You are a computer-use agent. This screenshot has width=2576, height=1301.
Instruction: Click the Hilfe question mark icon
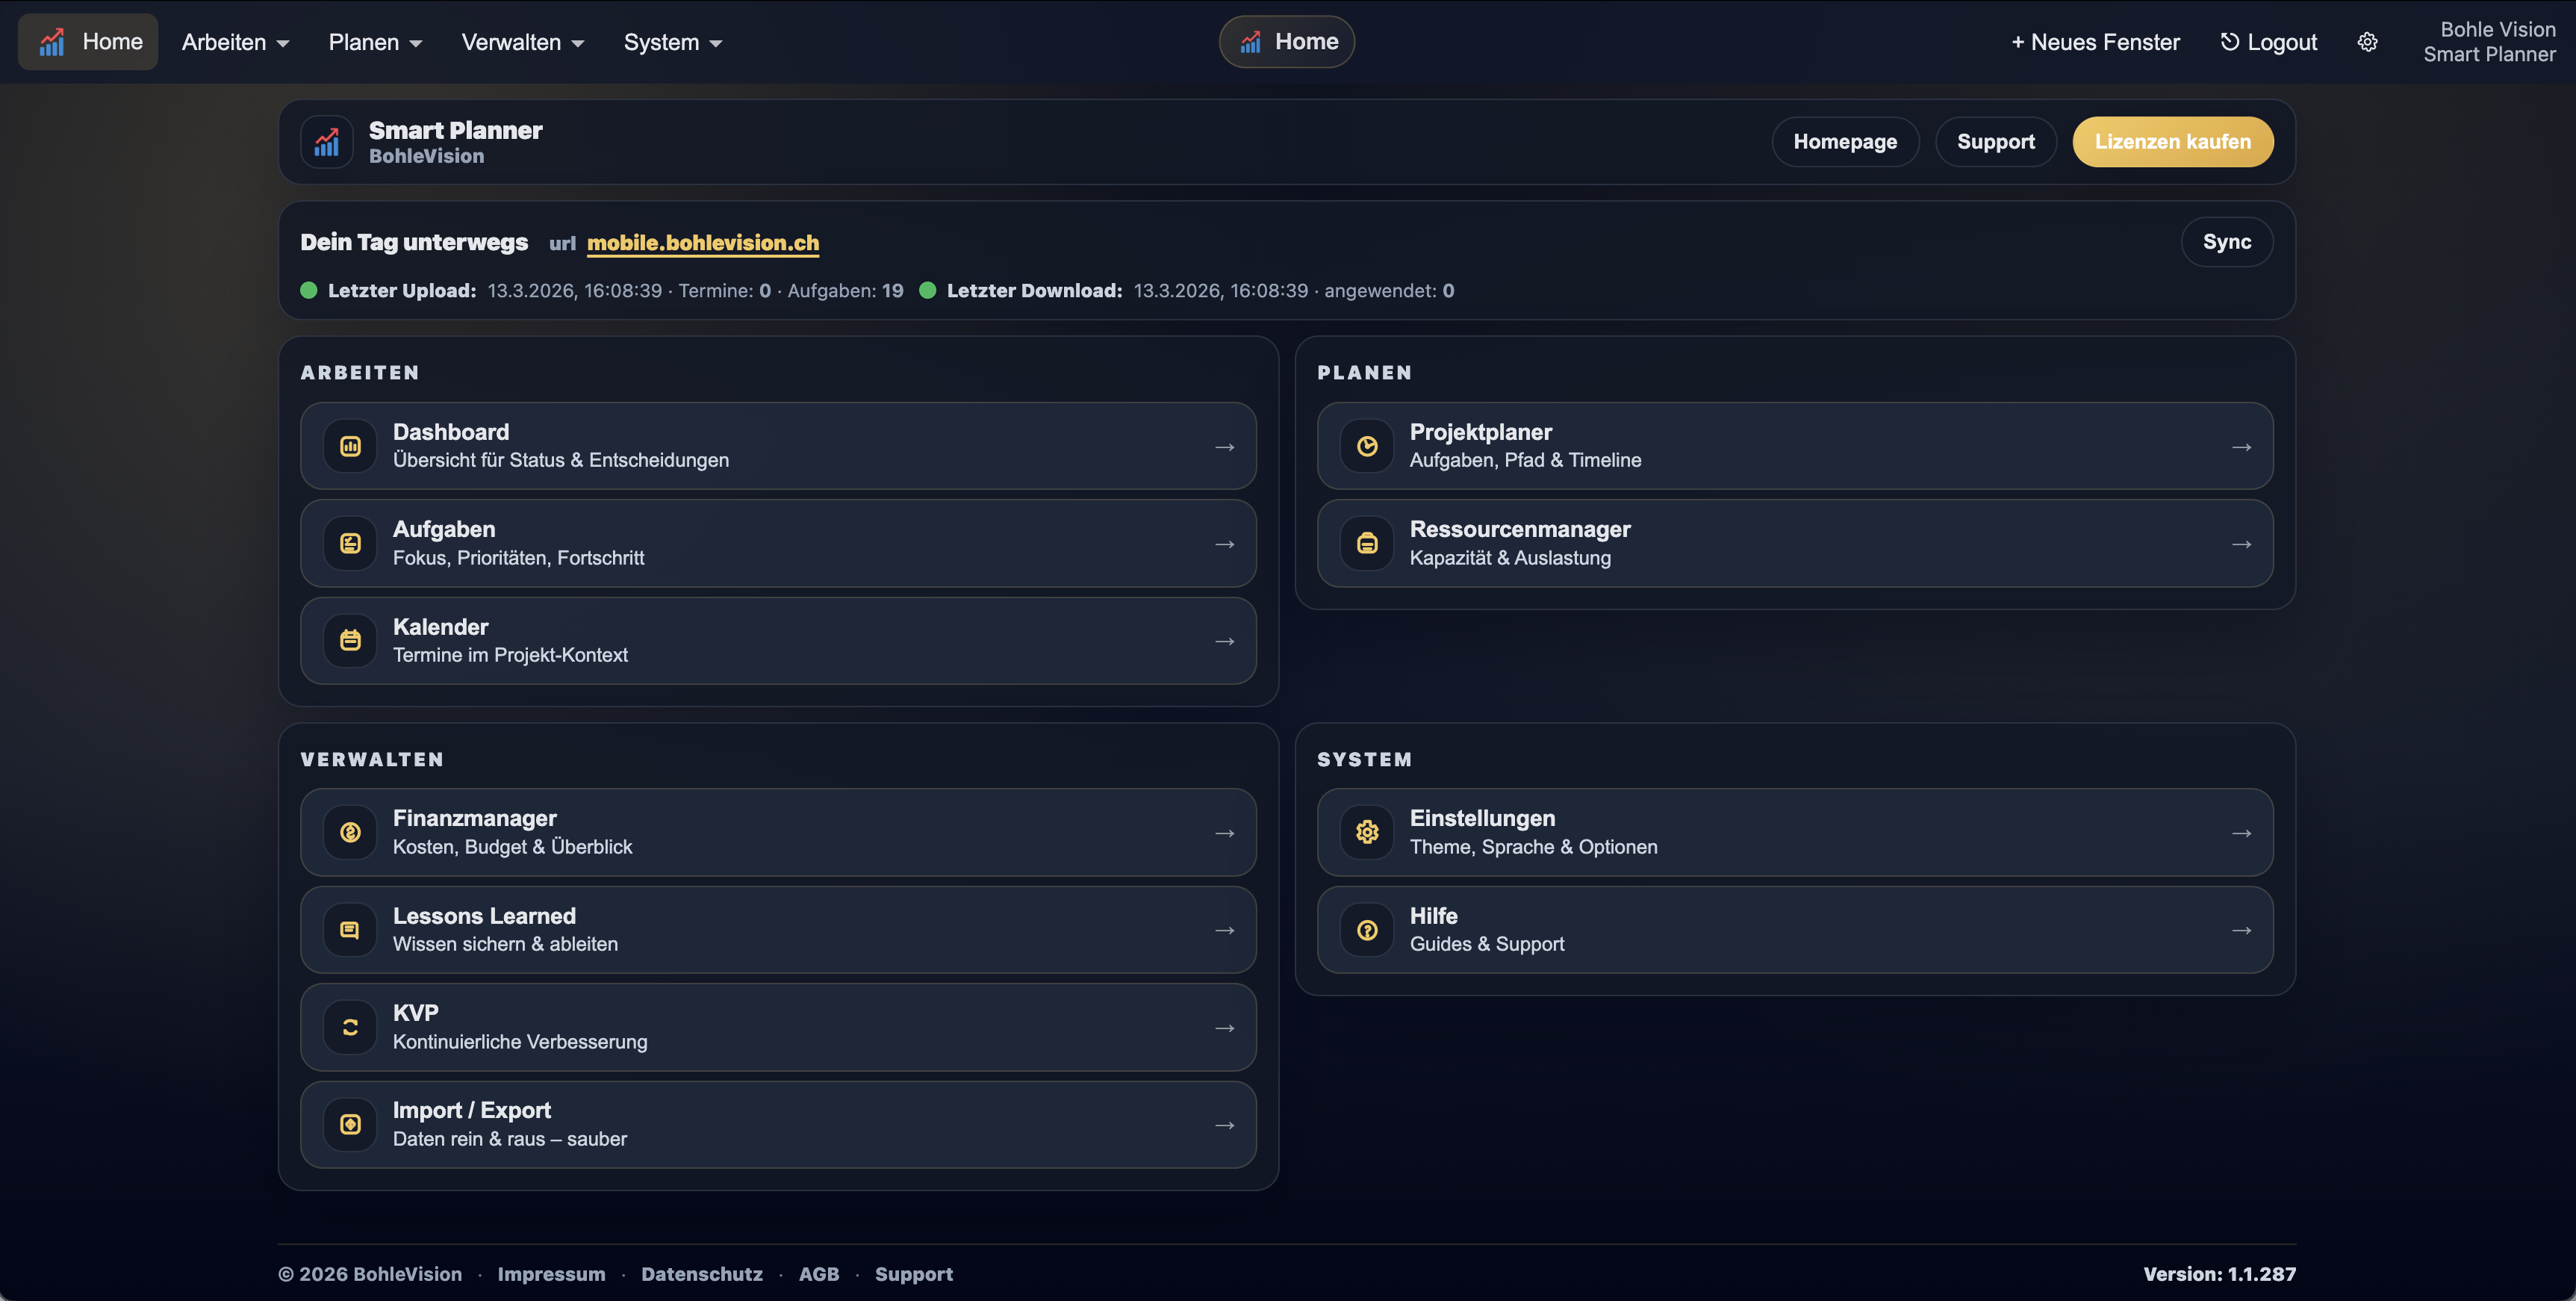pyautogui.click(x=1366, y=930)
